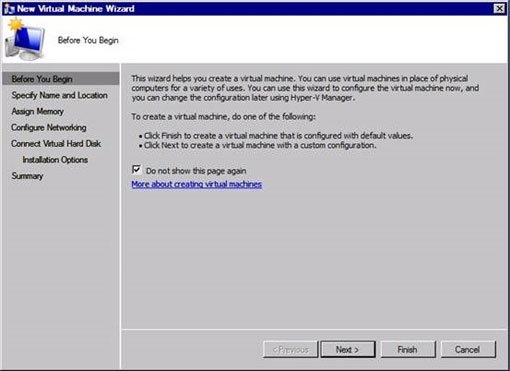
Task: Go to Specify Name and Location step
Action: [x=59, y=95]
